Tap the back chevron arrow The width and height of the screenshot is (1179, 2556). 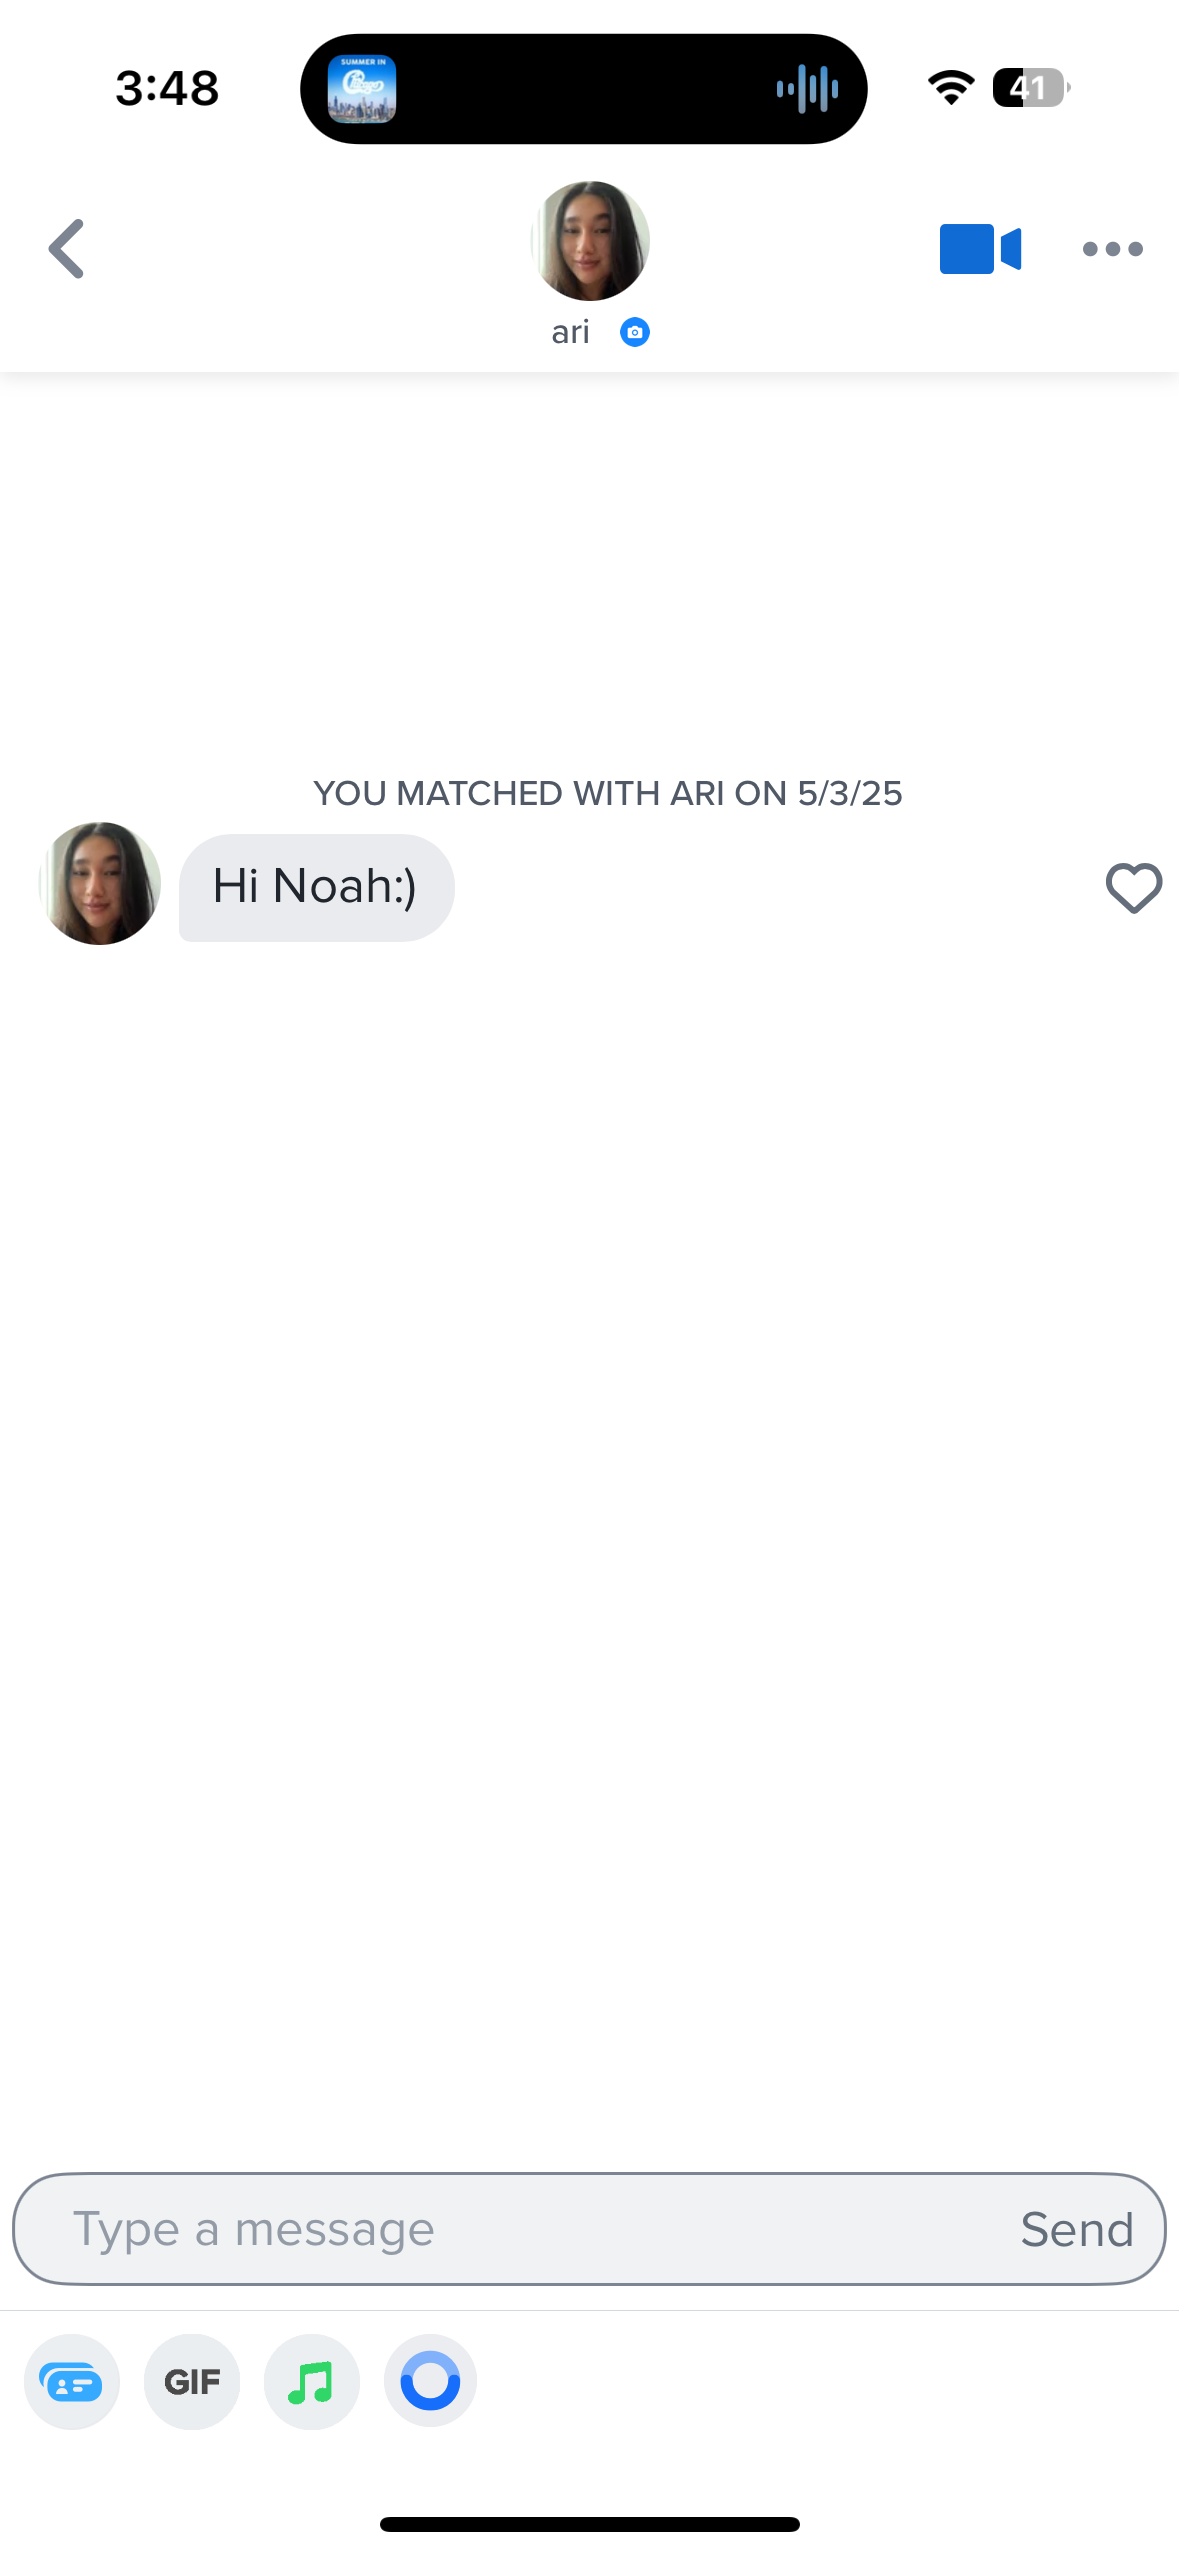[67, 248]
